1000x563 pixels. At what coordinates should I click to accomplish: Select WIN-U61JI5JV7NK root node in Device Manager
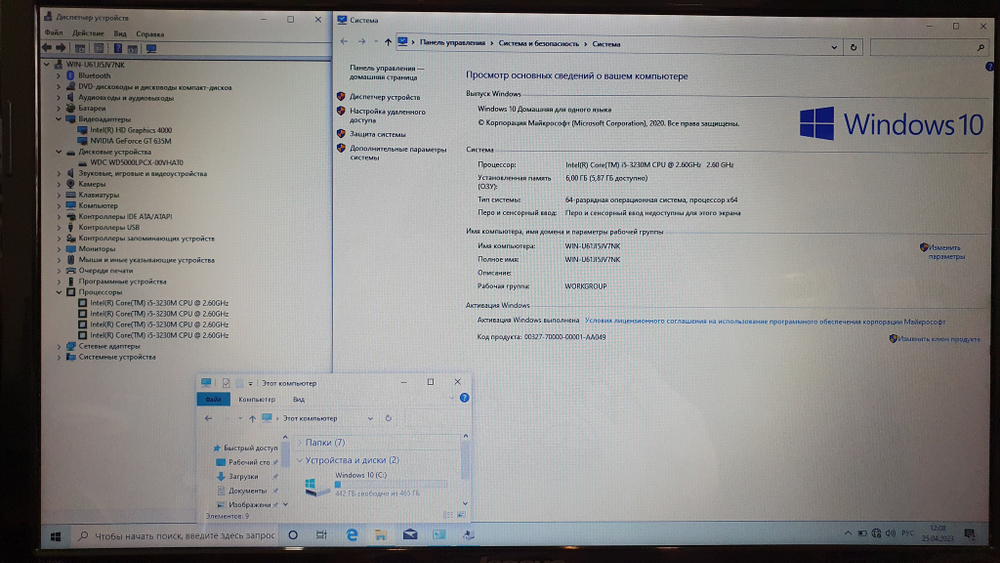(x=95, y=64)
